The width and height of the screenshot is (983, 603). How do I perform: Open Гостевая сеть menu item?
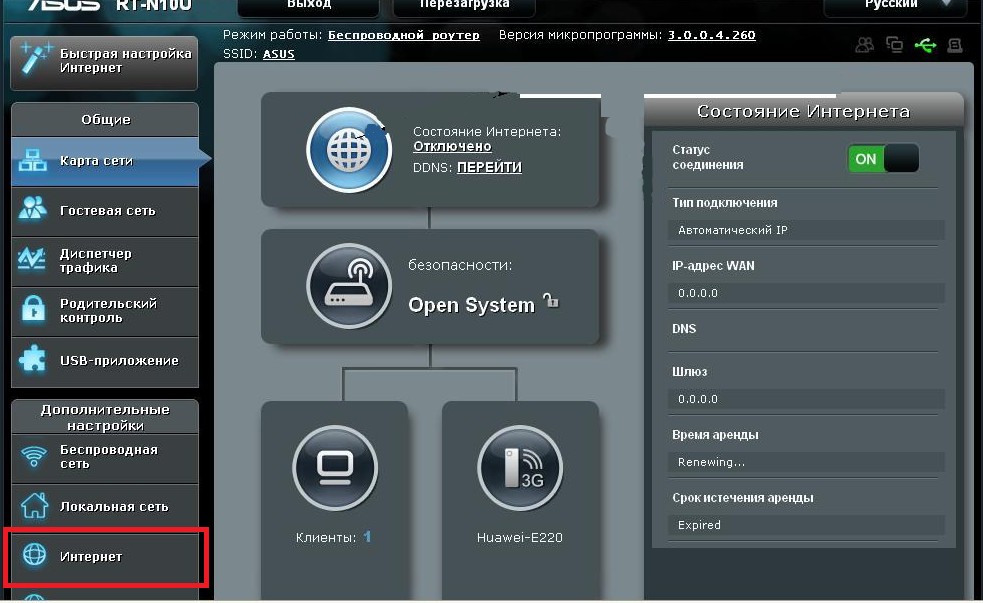tap(105, 211)
